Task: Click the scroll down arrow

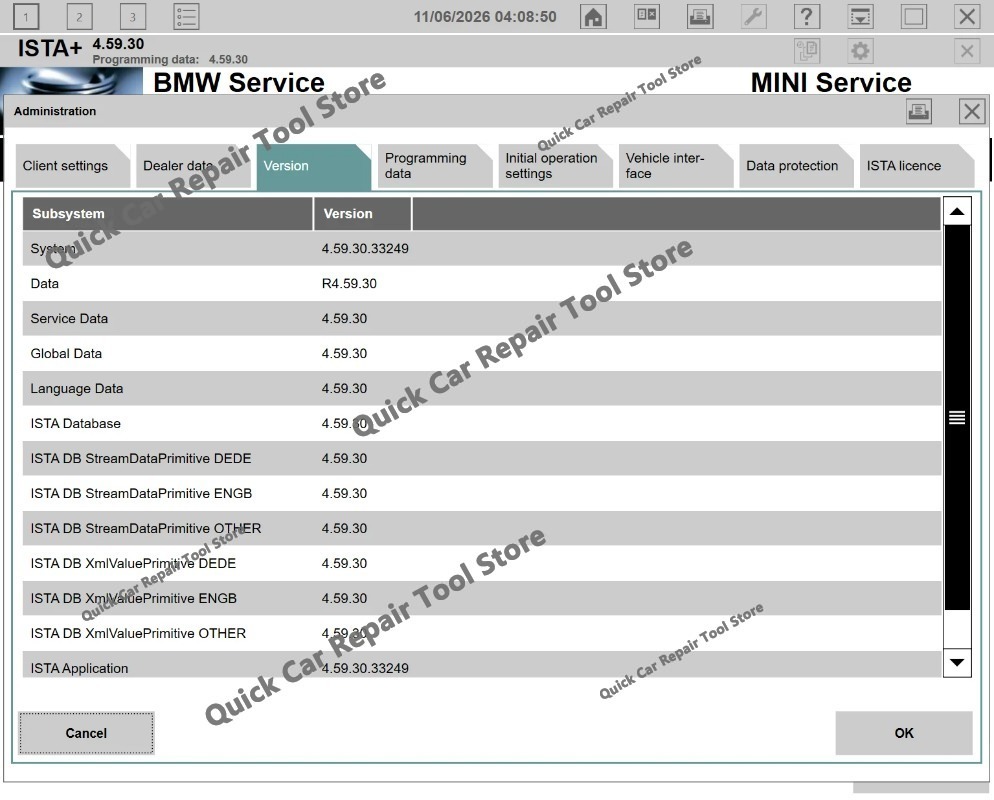Action: click(x=957, y=662)
